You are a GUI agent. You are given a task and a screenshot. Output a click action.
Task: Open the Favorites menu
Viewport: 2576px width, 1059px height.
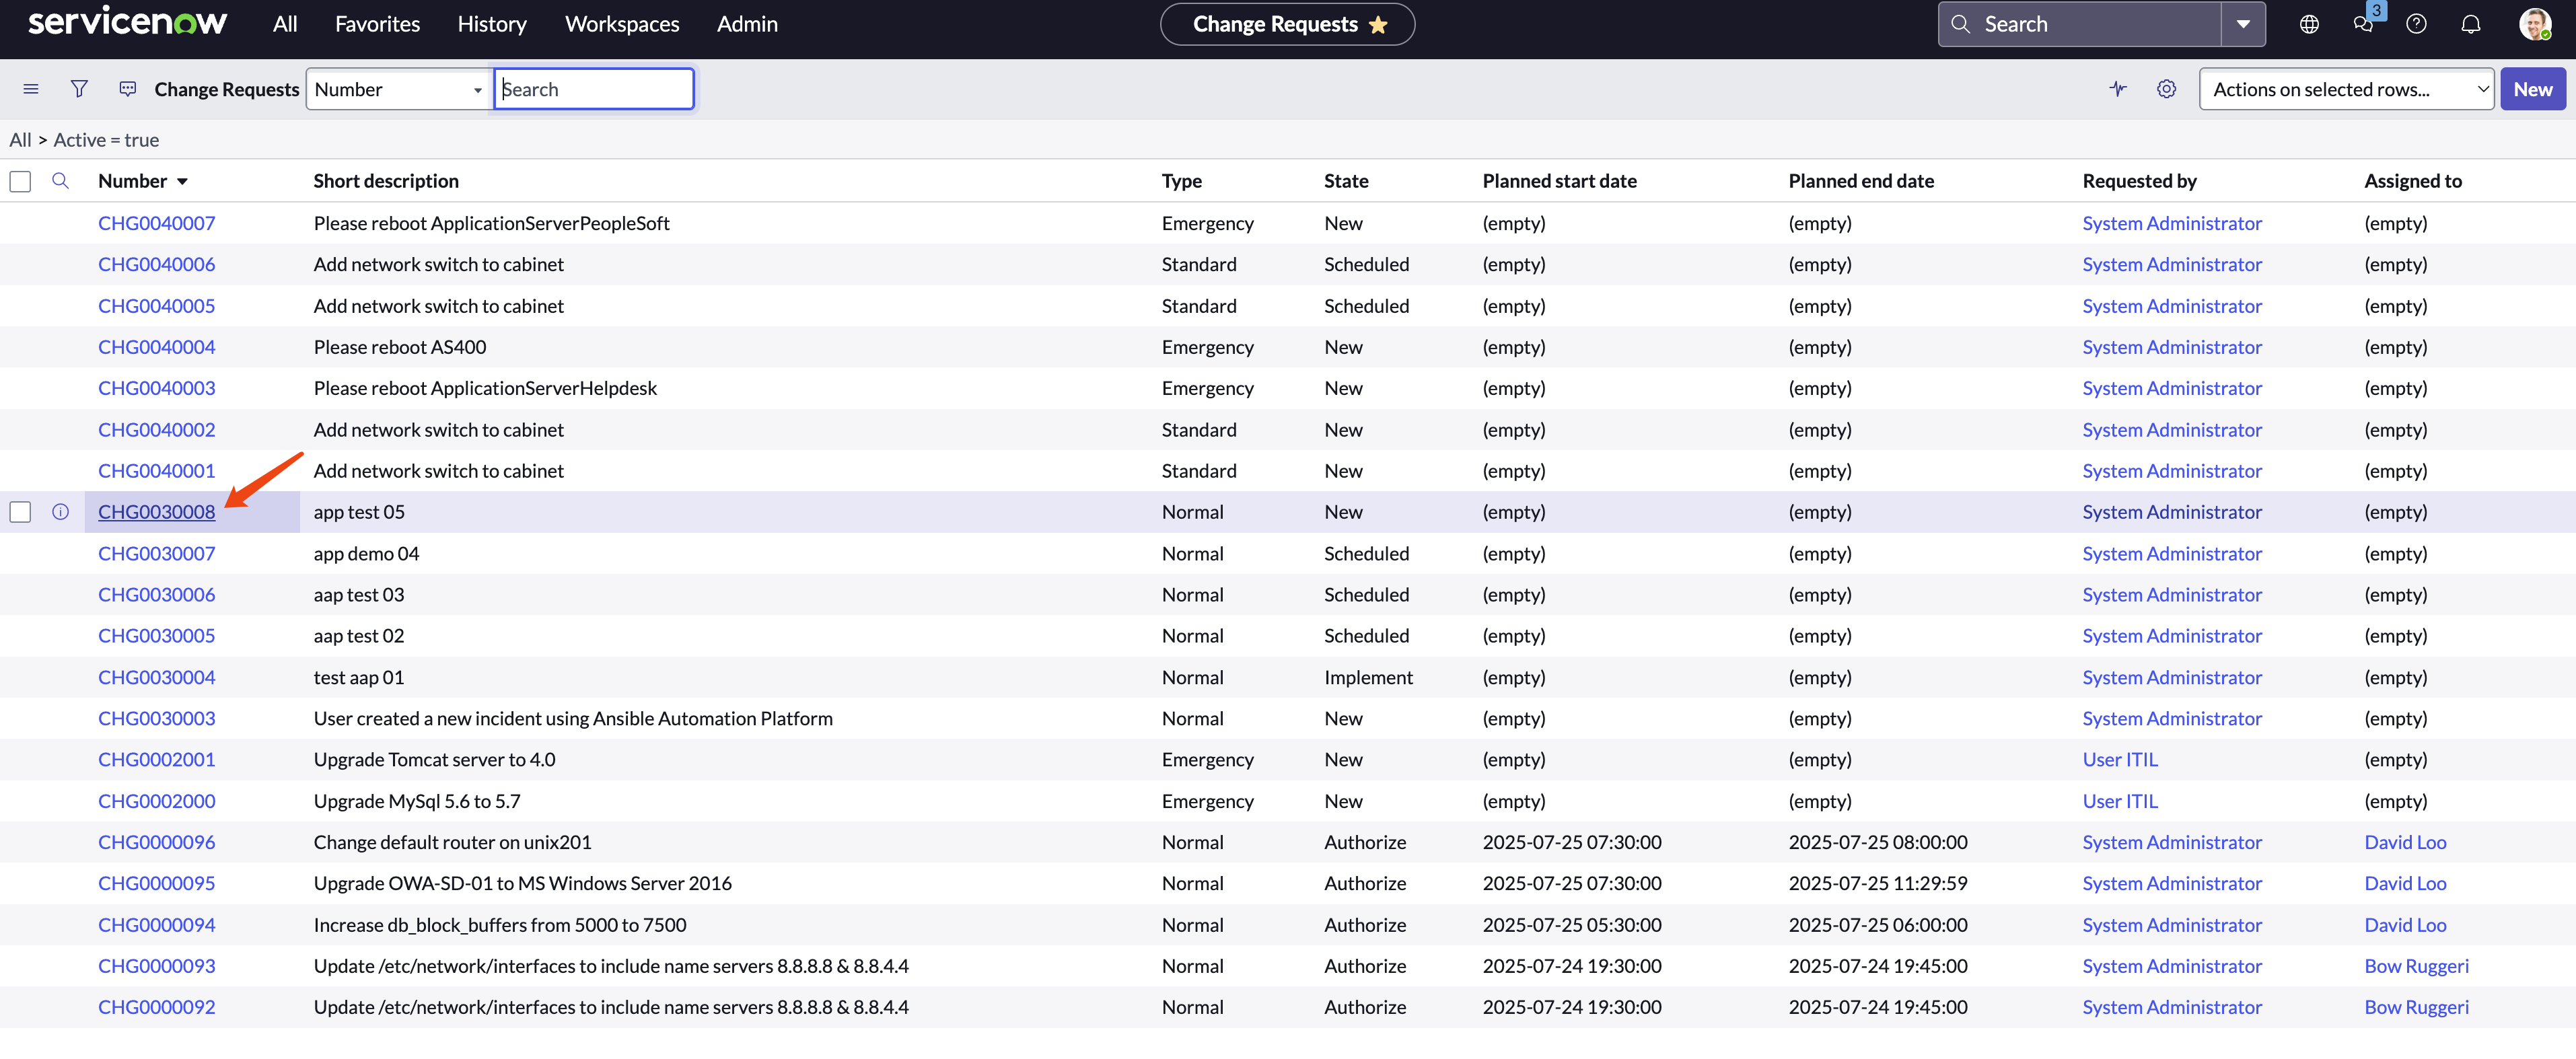coord(377,24)
